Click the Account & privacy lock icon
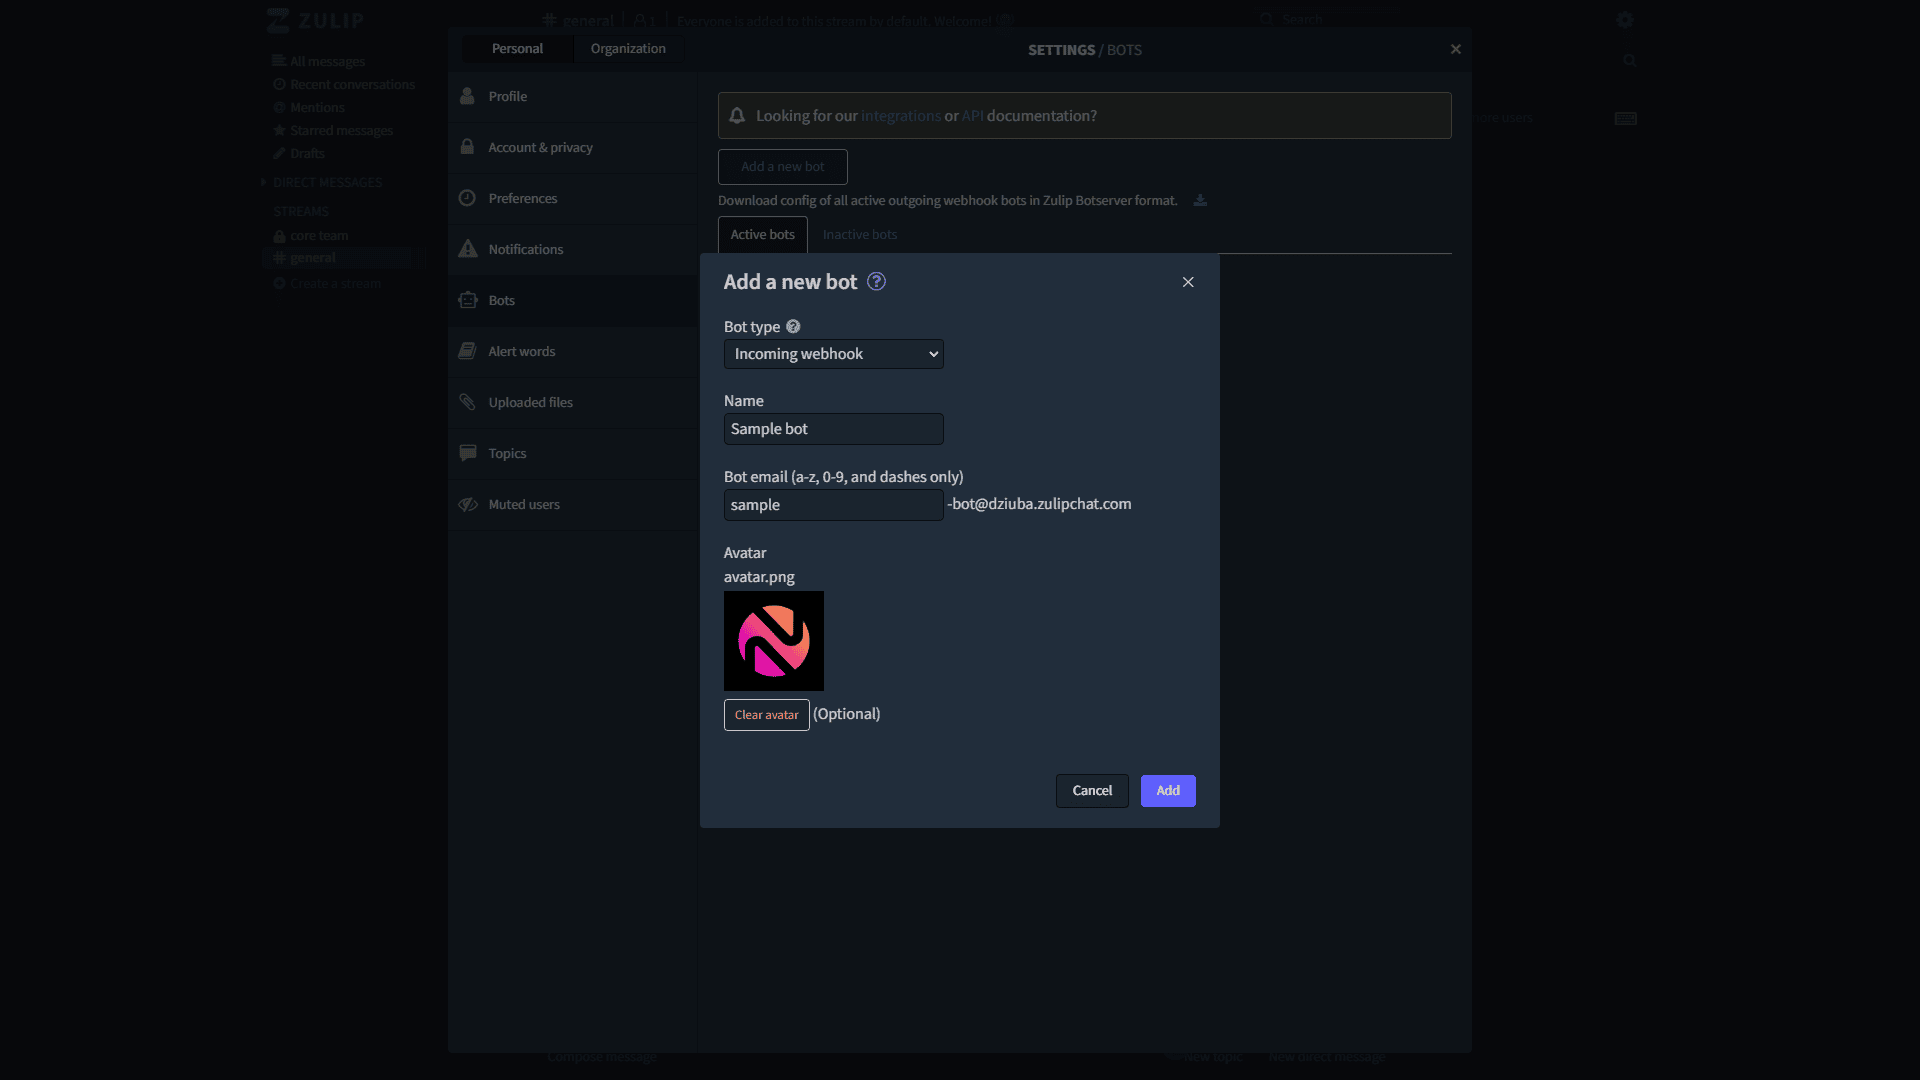 coord(467,147)
